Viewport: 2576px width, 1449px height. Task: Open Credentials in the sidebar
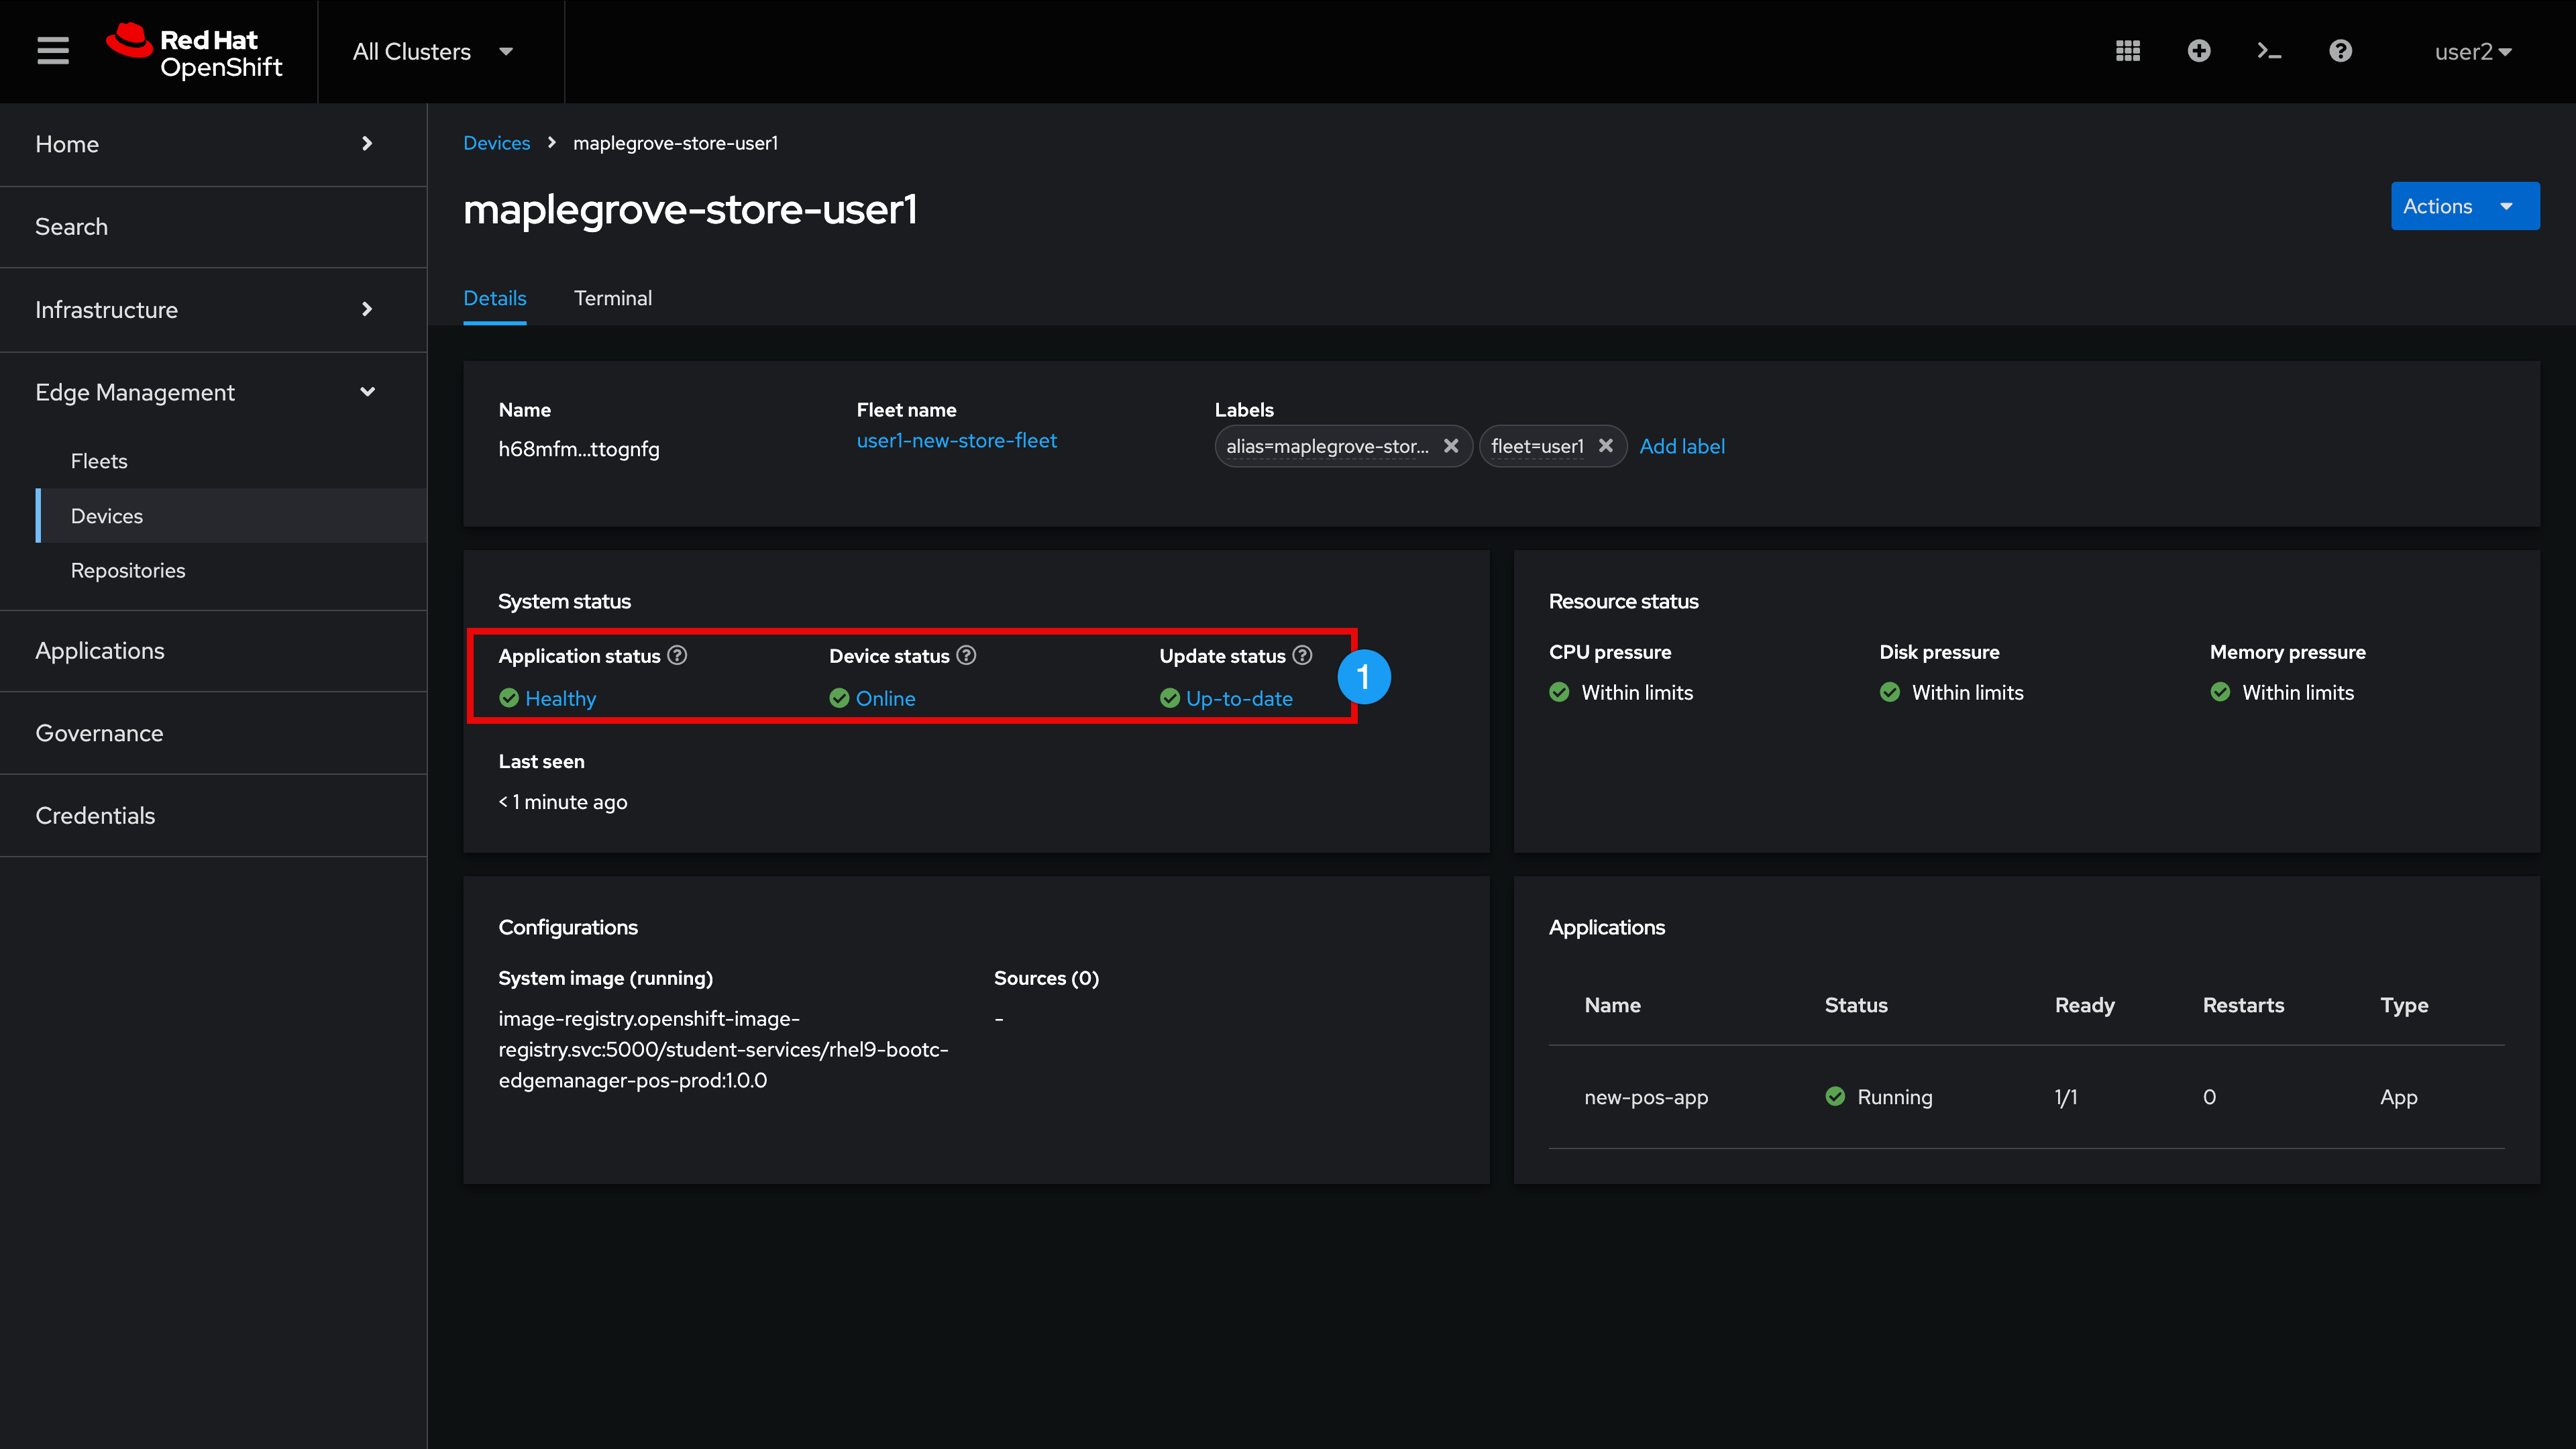[x=213, y=816]
